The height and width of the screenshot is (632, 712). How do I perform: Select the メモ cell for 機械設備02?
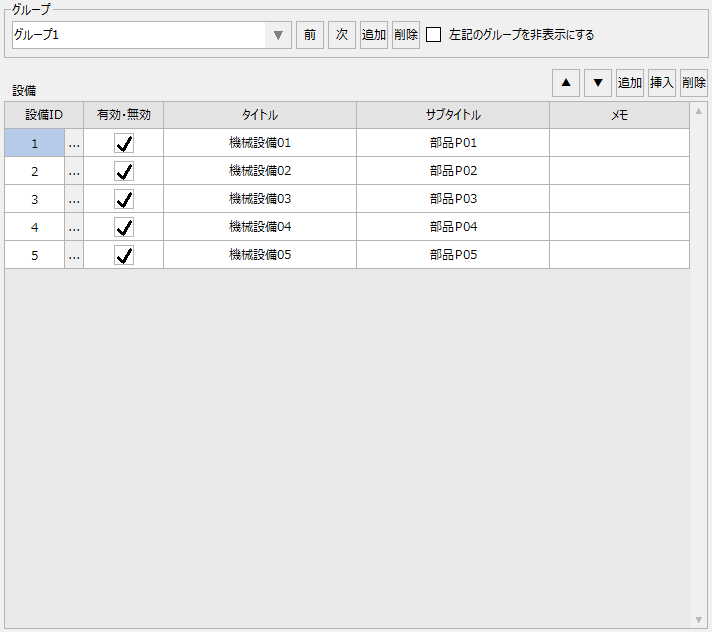coord(619,172)
